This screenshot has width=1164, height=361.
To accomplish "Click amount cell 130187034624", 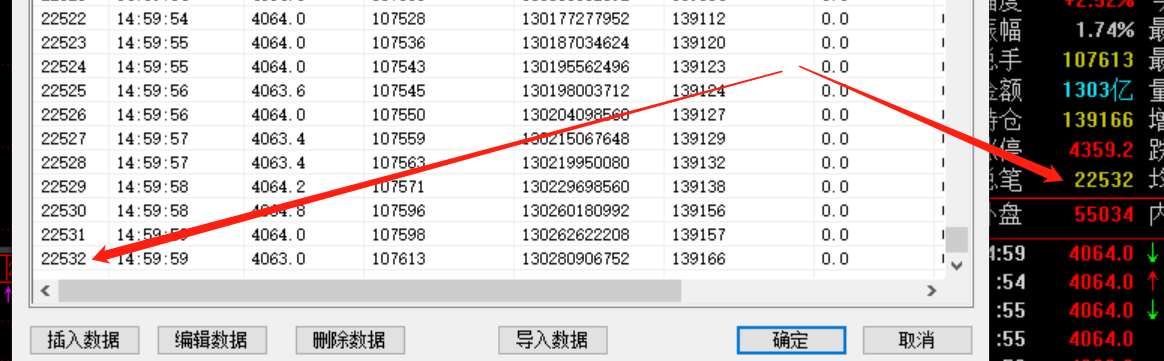I will click(x=576, y=42).
